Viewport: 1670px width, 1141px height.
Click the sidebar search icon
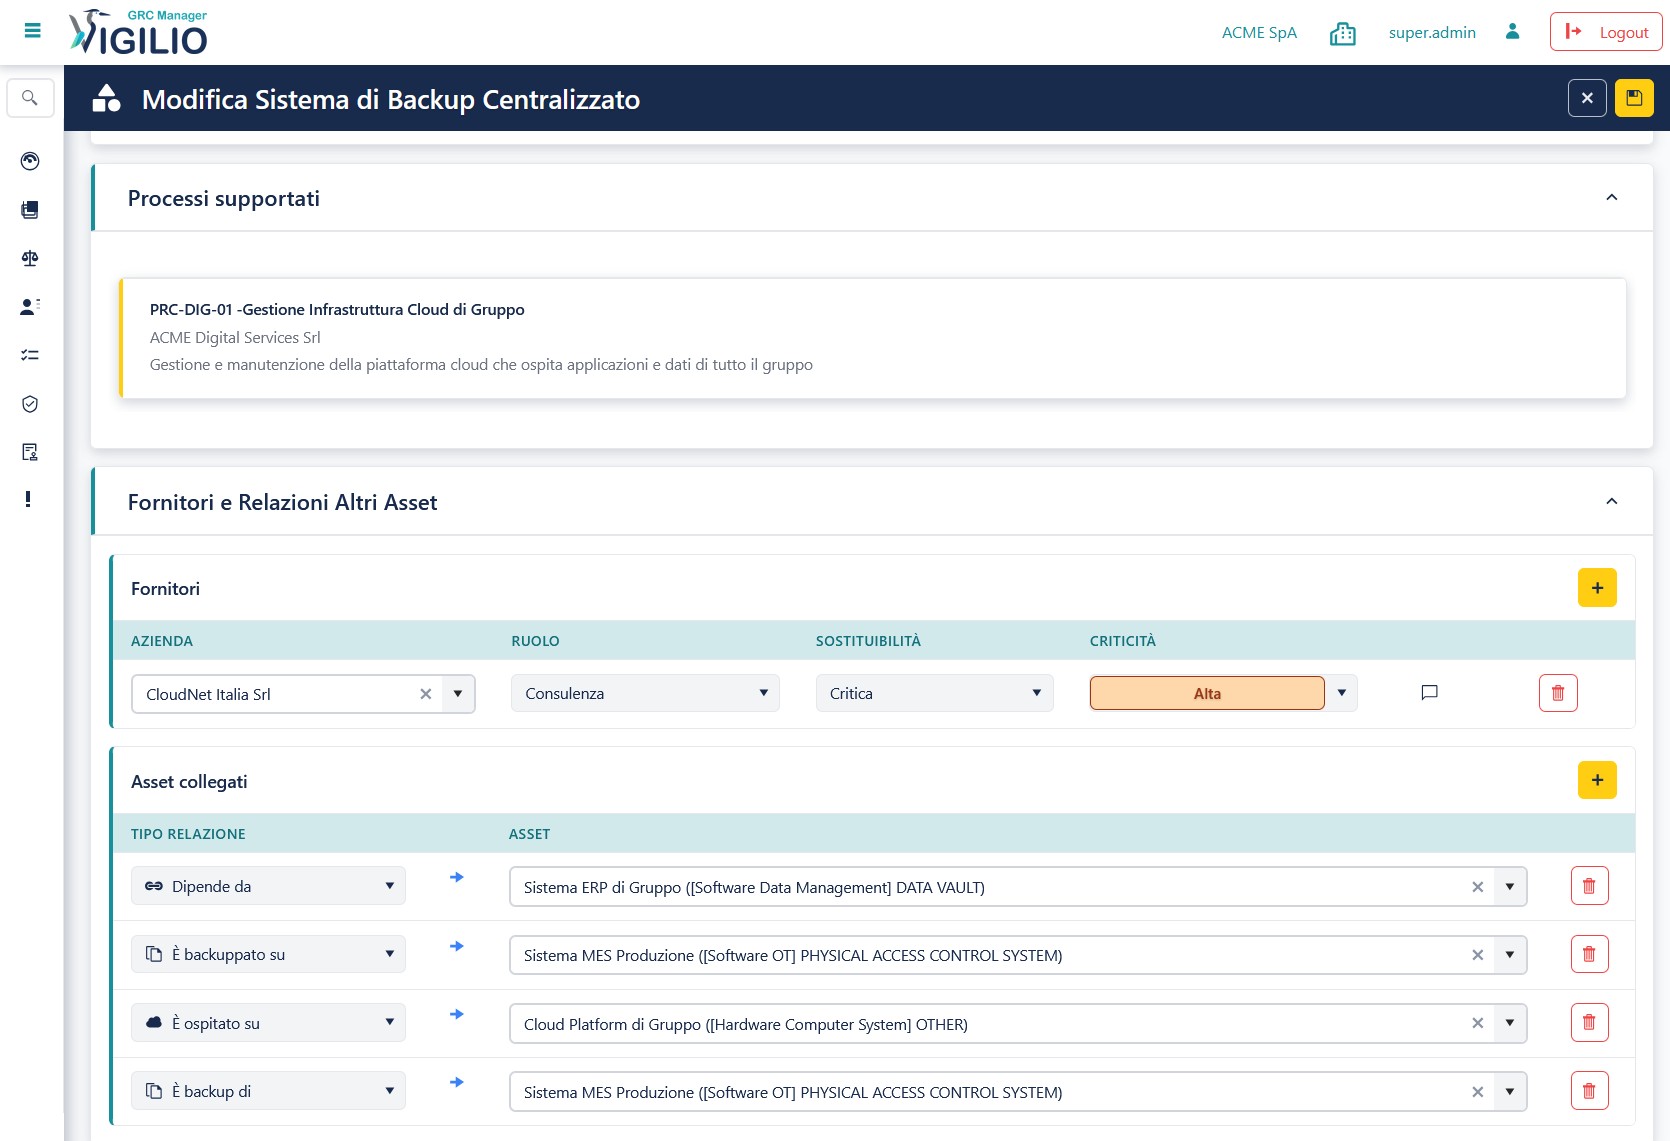tap(30, 98)
